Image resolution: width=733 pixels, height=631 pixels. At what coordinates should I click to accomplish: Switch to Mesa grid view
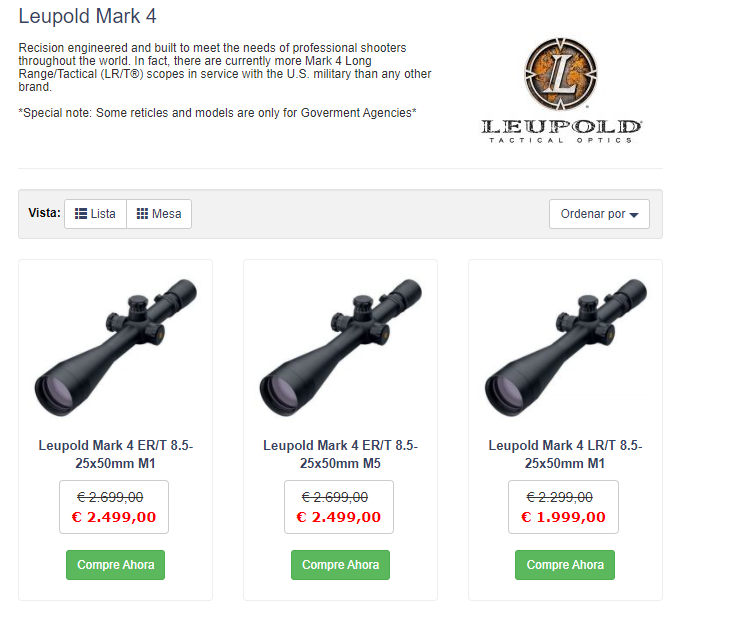coord(159,214)
